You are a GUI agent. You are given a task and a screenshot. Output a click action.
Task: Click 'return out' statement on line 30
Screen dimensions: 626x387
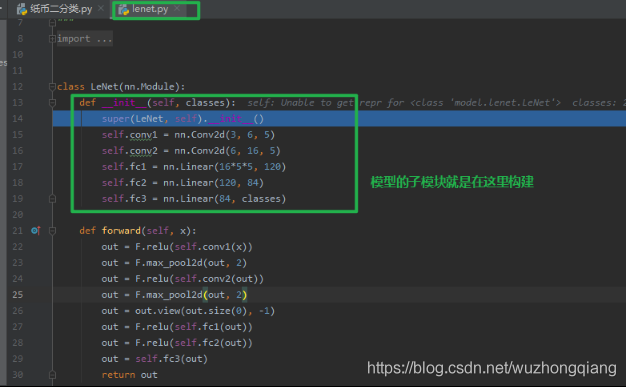[x=129, y=375]
